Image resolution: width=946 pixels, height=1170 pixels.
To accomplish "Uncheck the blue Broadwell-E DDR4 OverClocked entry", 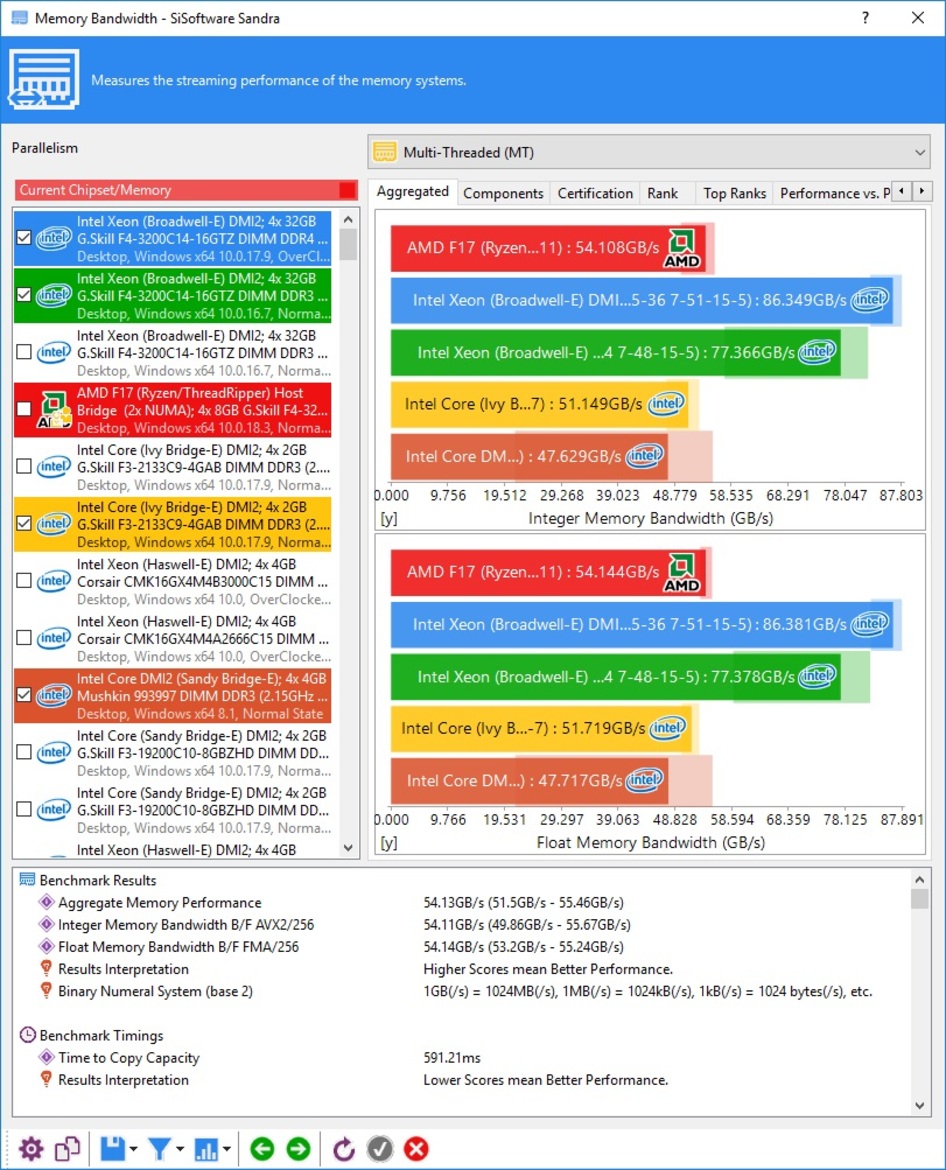I will click(x=24, y=238).
